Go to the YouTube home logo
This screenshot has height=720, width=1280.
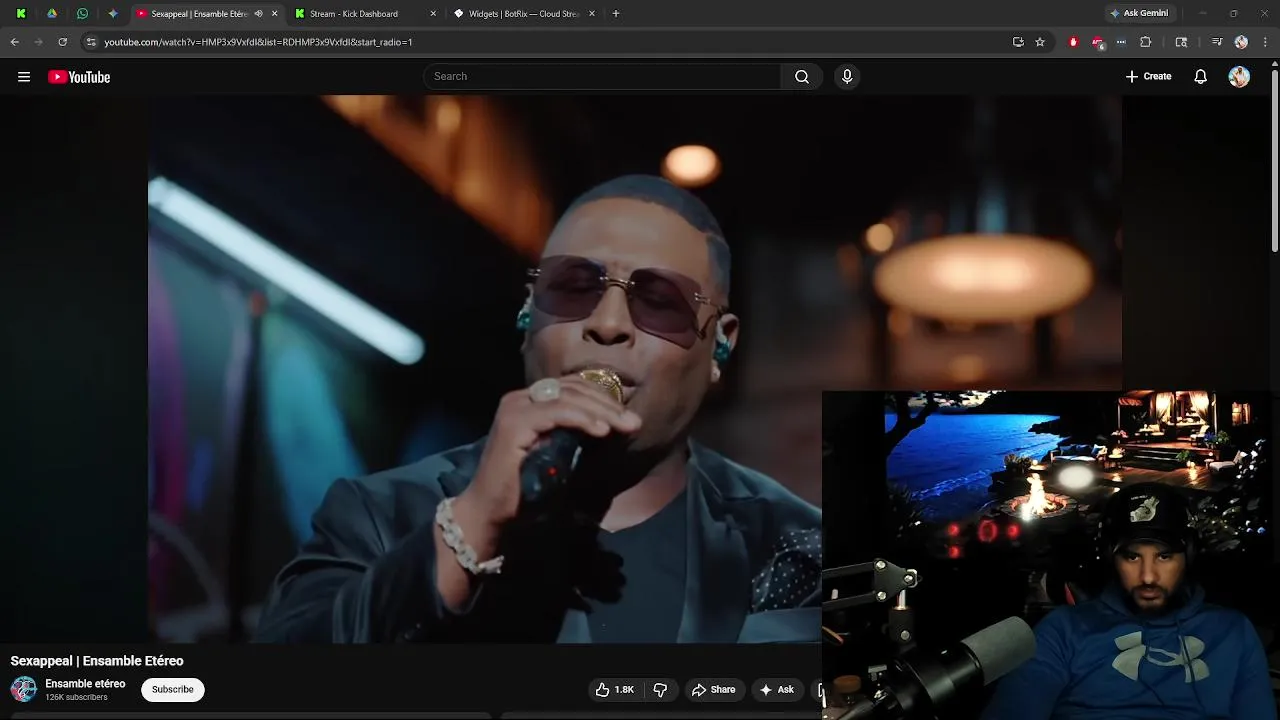click(79, 77)
